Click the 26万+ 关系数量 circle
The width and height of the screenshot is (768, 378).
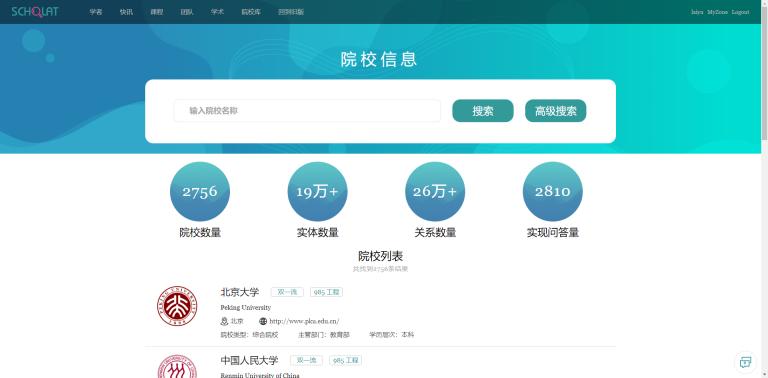435,191
